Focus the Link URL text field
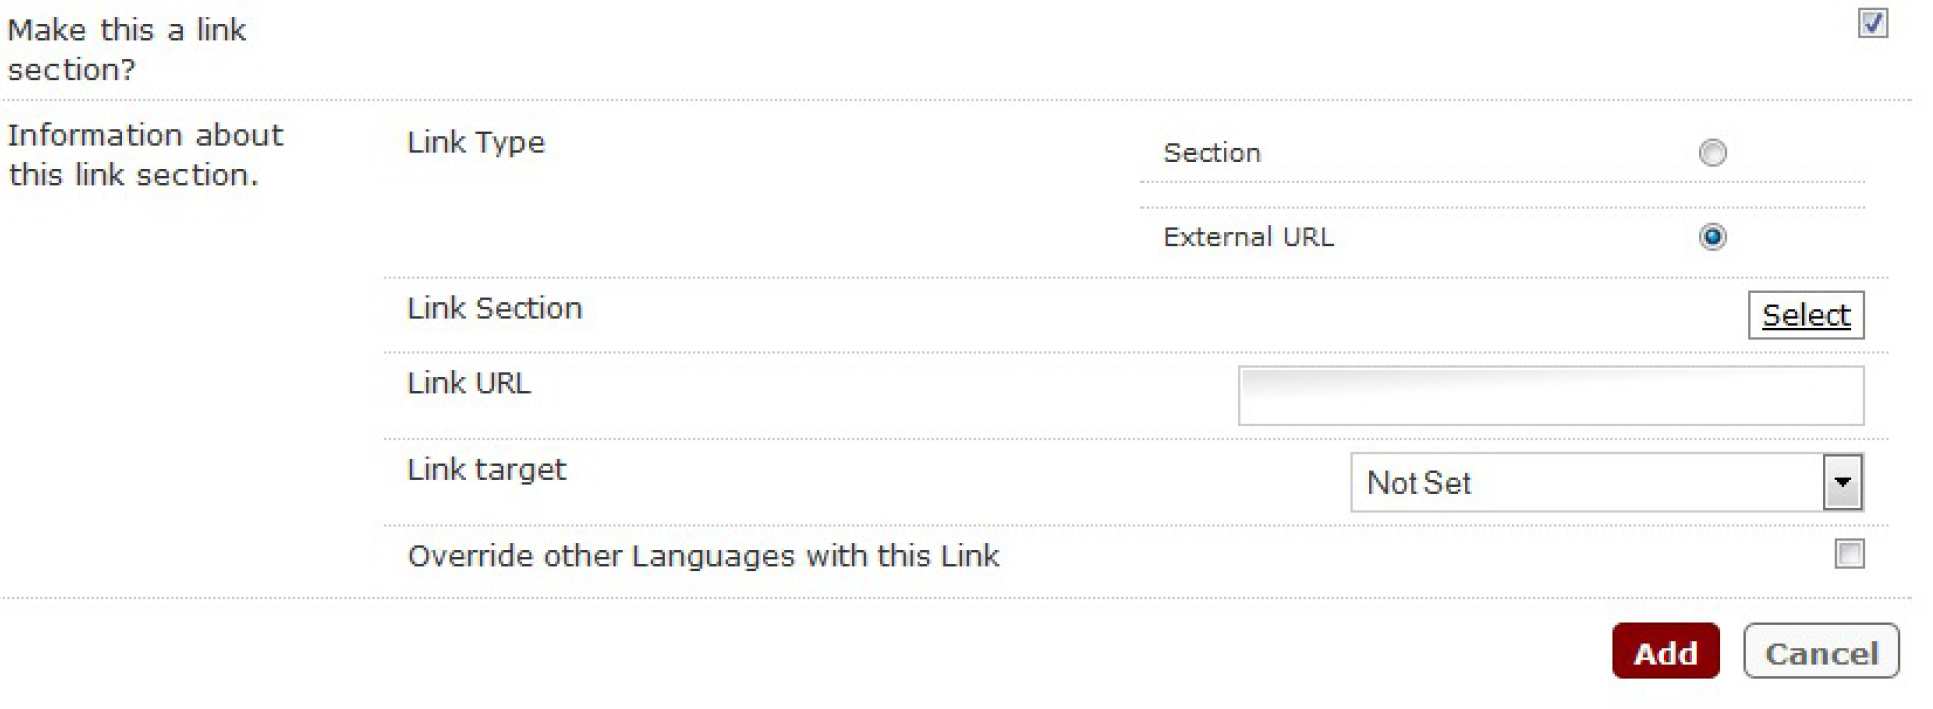The image size is (1933, 709). coord(1550,396)
